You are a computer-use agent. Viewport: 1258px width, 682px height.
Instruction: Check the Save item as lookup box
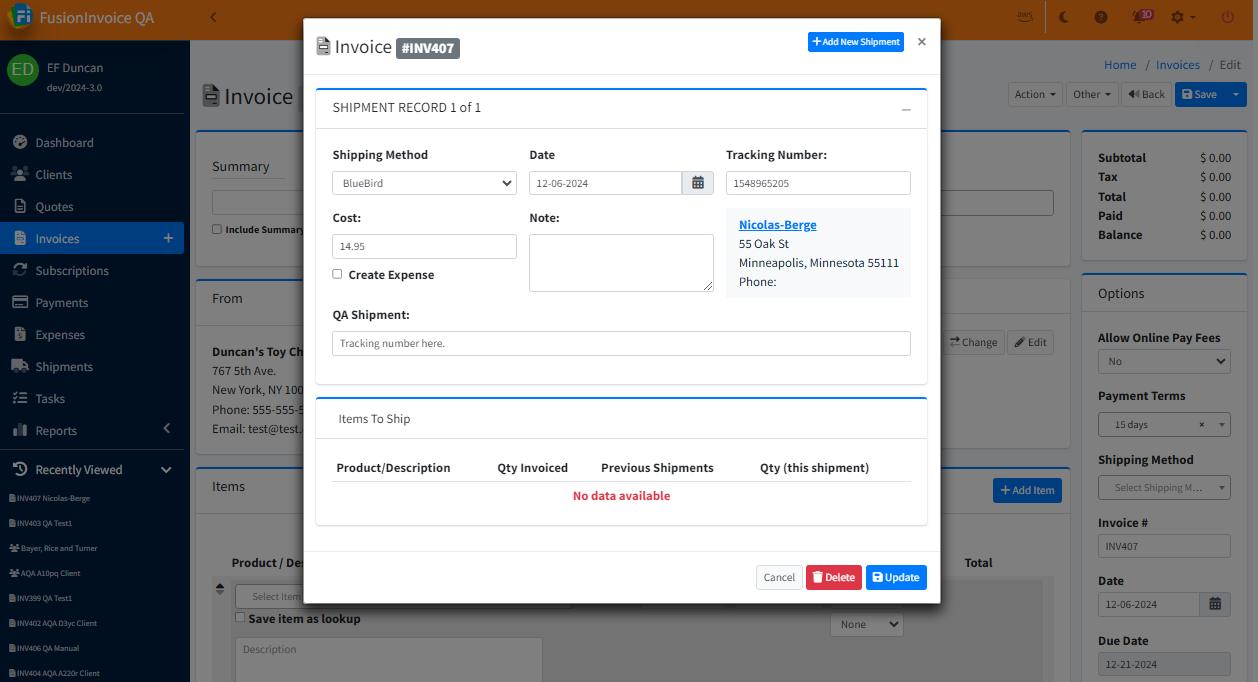(x=240, y=618)
